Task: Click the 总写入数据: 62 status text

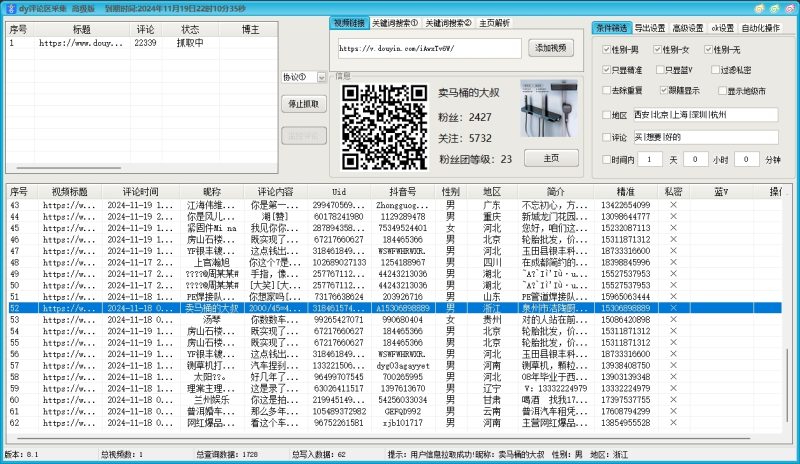Action: [x=319, y=454]
